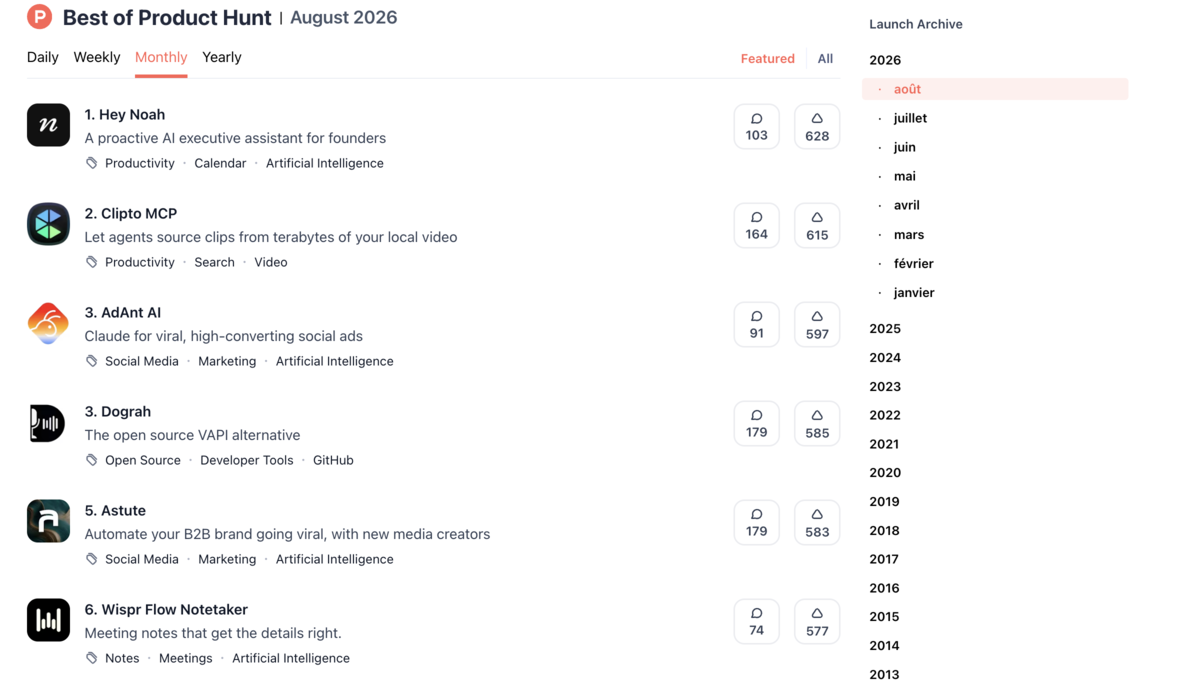This screenshot has height=685, width=1200.
Task: Switch to the Yearly tab
Action: click(x=222, y=57)
